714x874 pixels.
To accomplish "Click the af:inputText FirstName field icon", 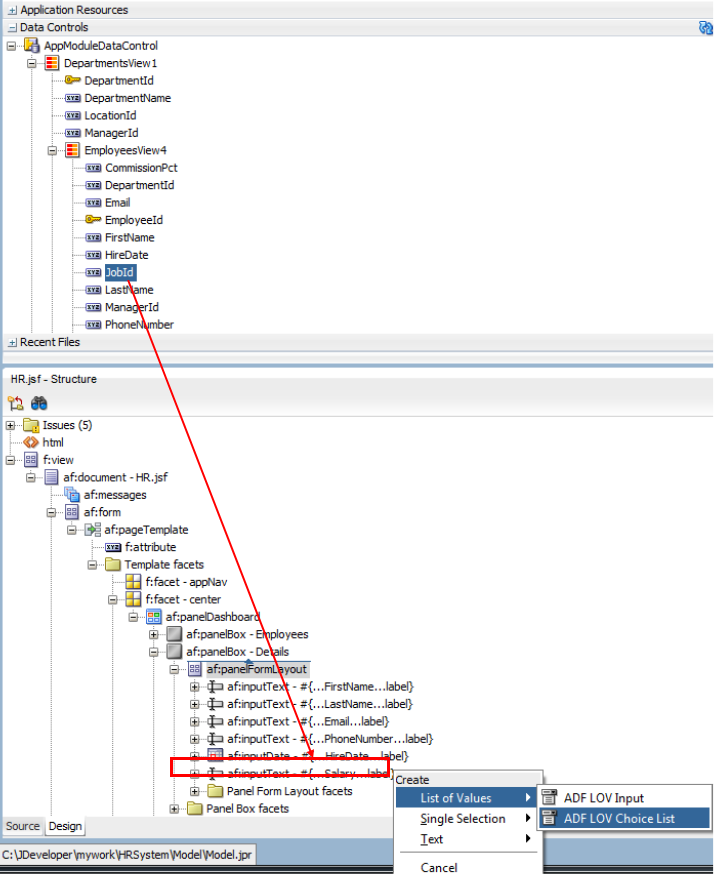I will [x=215, y=687].
